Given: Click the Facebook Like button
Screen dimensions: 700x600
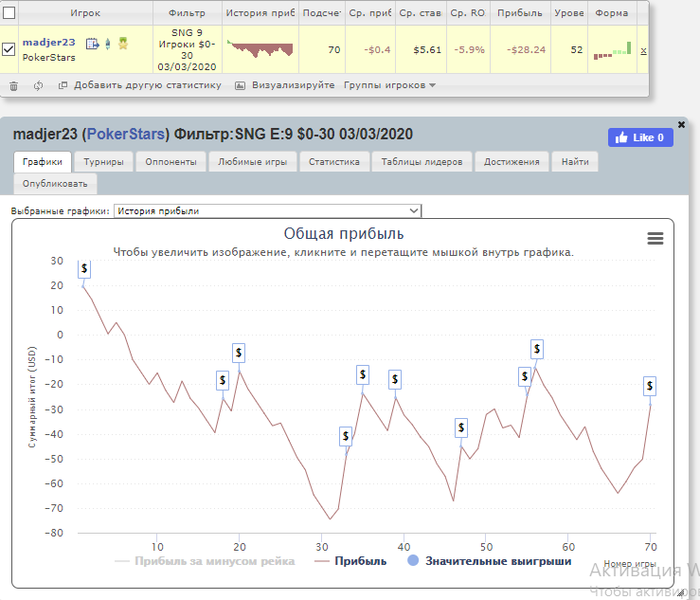Looking at the screenshot, I should point(640,138).
